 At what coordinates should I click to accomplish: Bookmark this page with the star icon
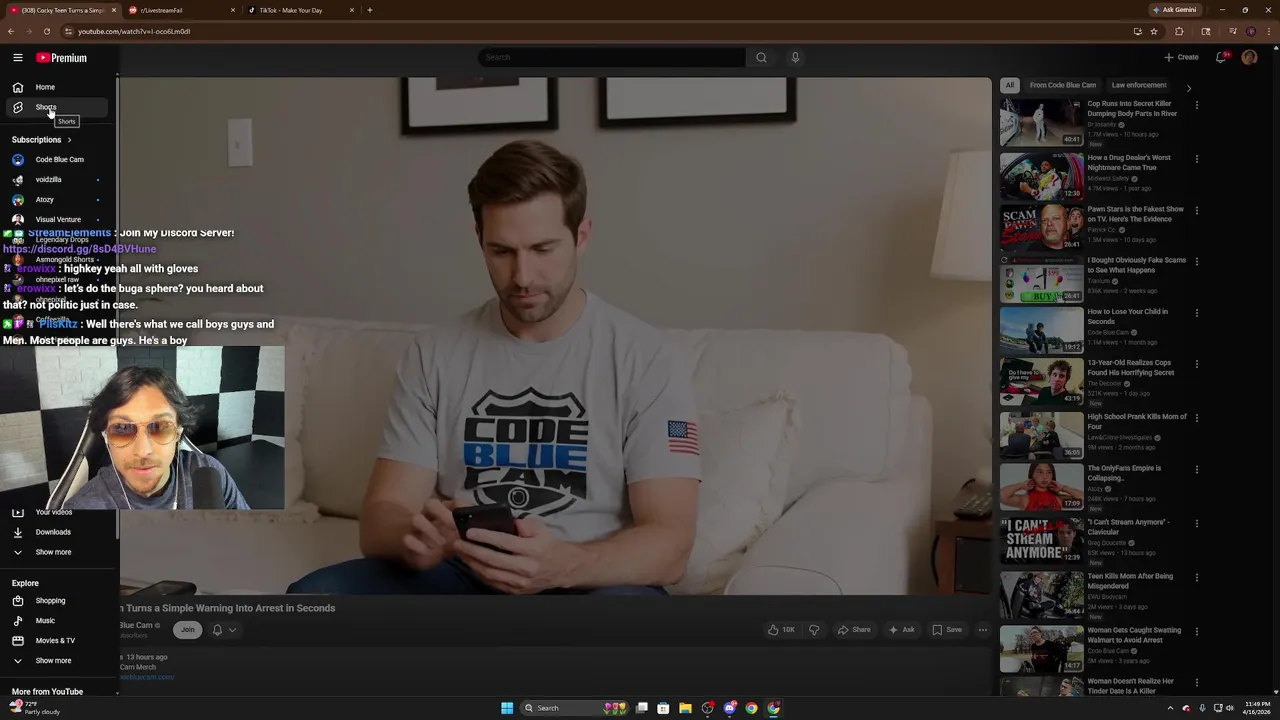click(x=1154, y=31)
